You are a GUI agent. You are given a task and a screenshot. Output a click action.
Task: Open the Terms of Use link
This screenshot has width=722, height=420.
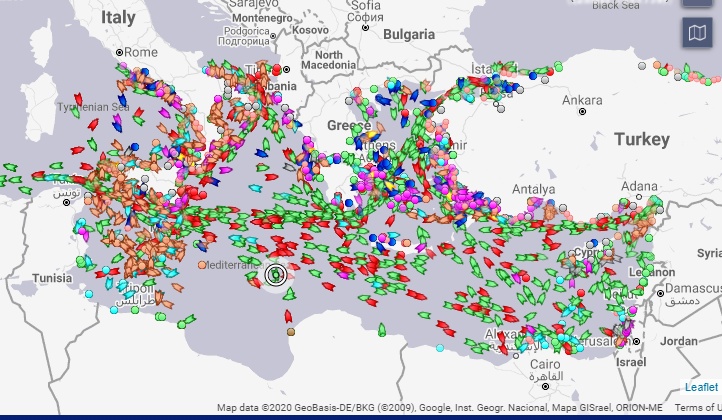point(697,408)
